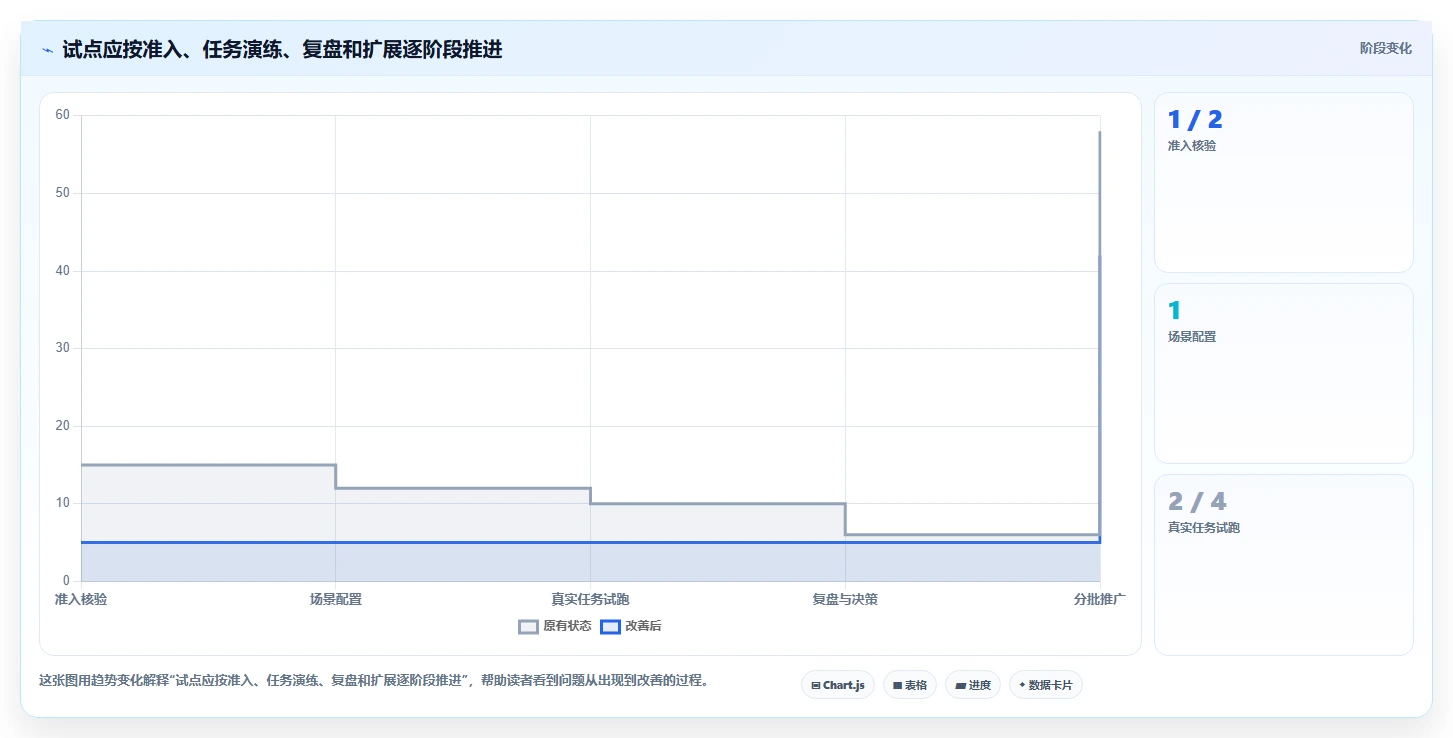Open the 准入核验 data card showing 1 / 2
1453x738 pixels.
1284,182
